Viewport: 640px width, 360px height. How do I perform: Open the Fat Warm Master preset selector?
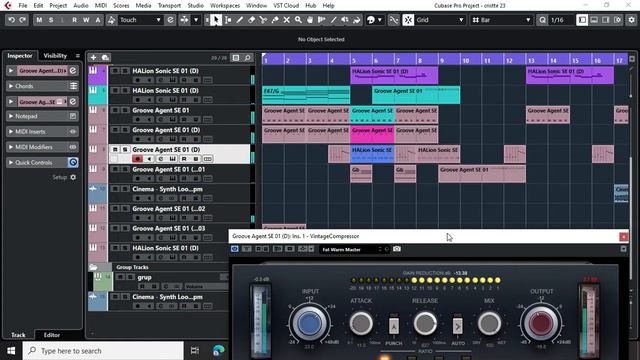[354, 249]
